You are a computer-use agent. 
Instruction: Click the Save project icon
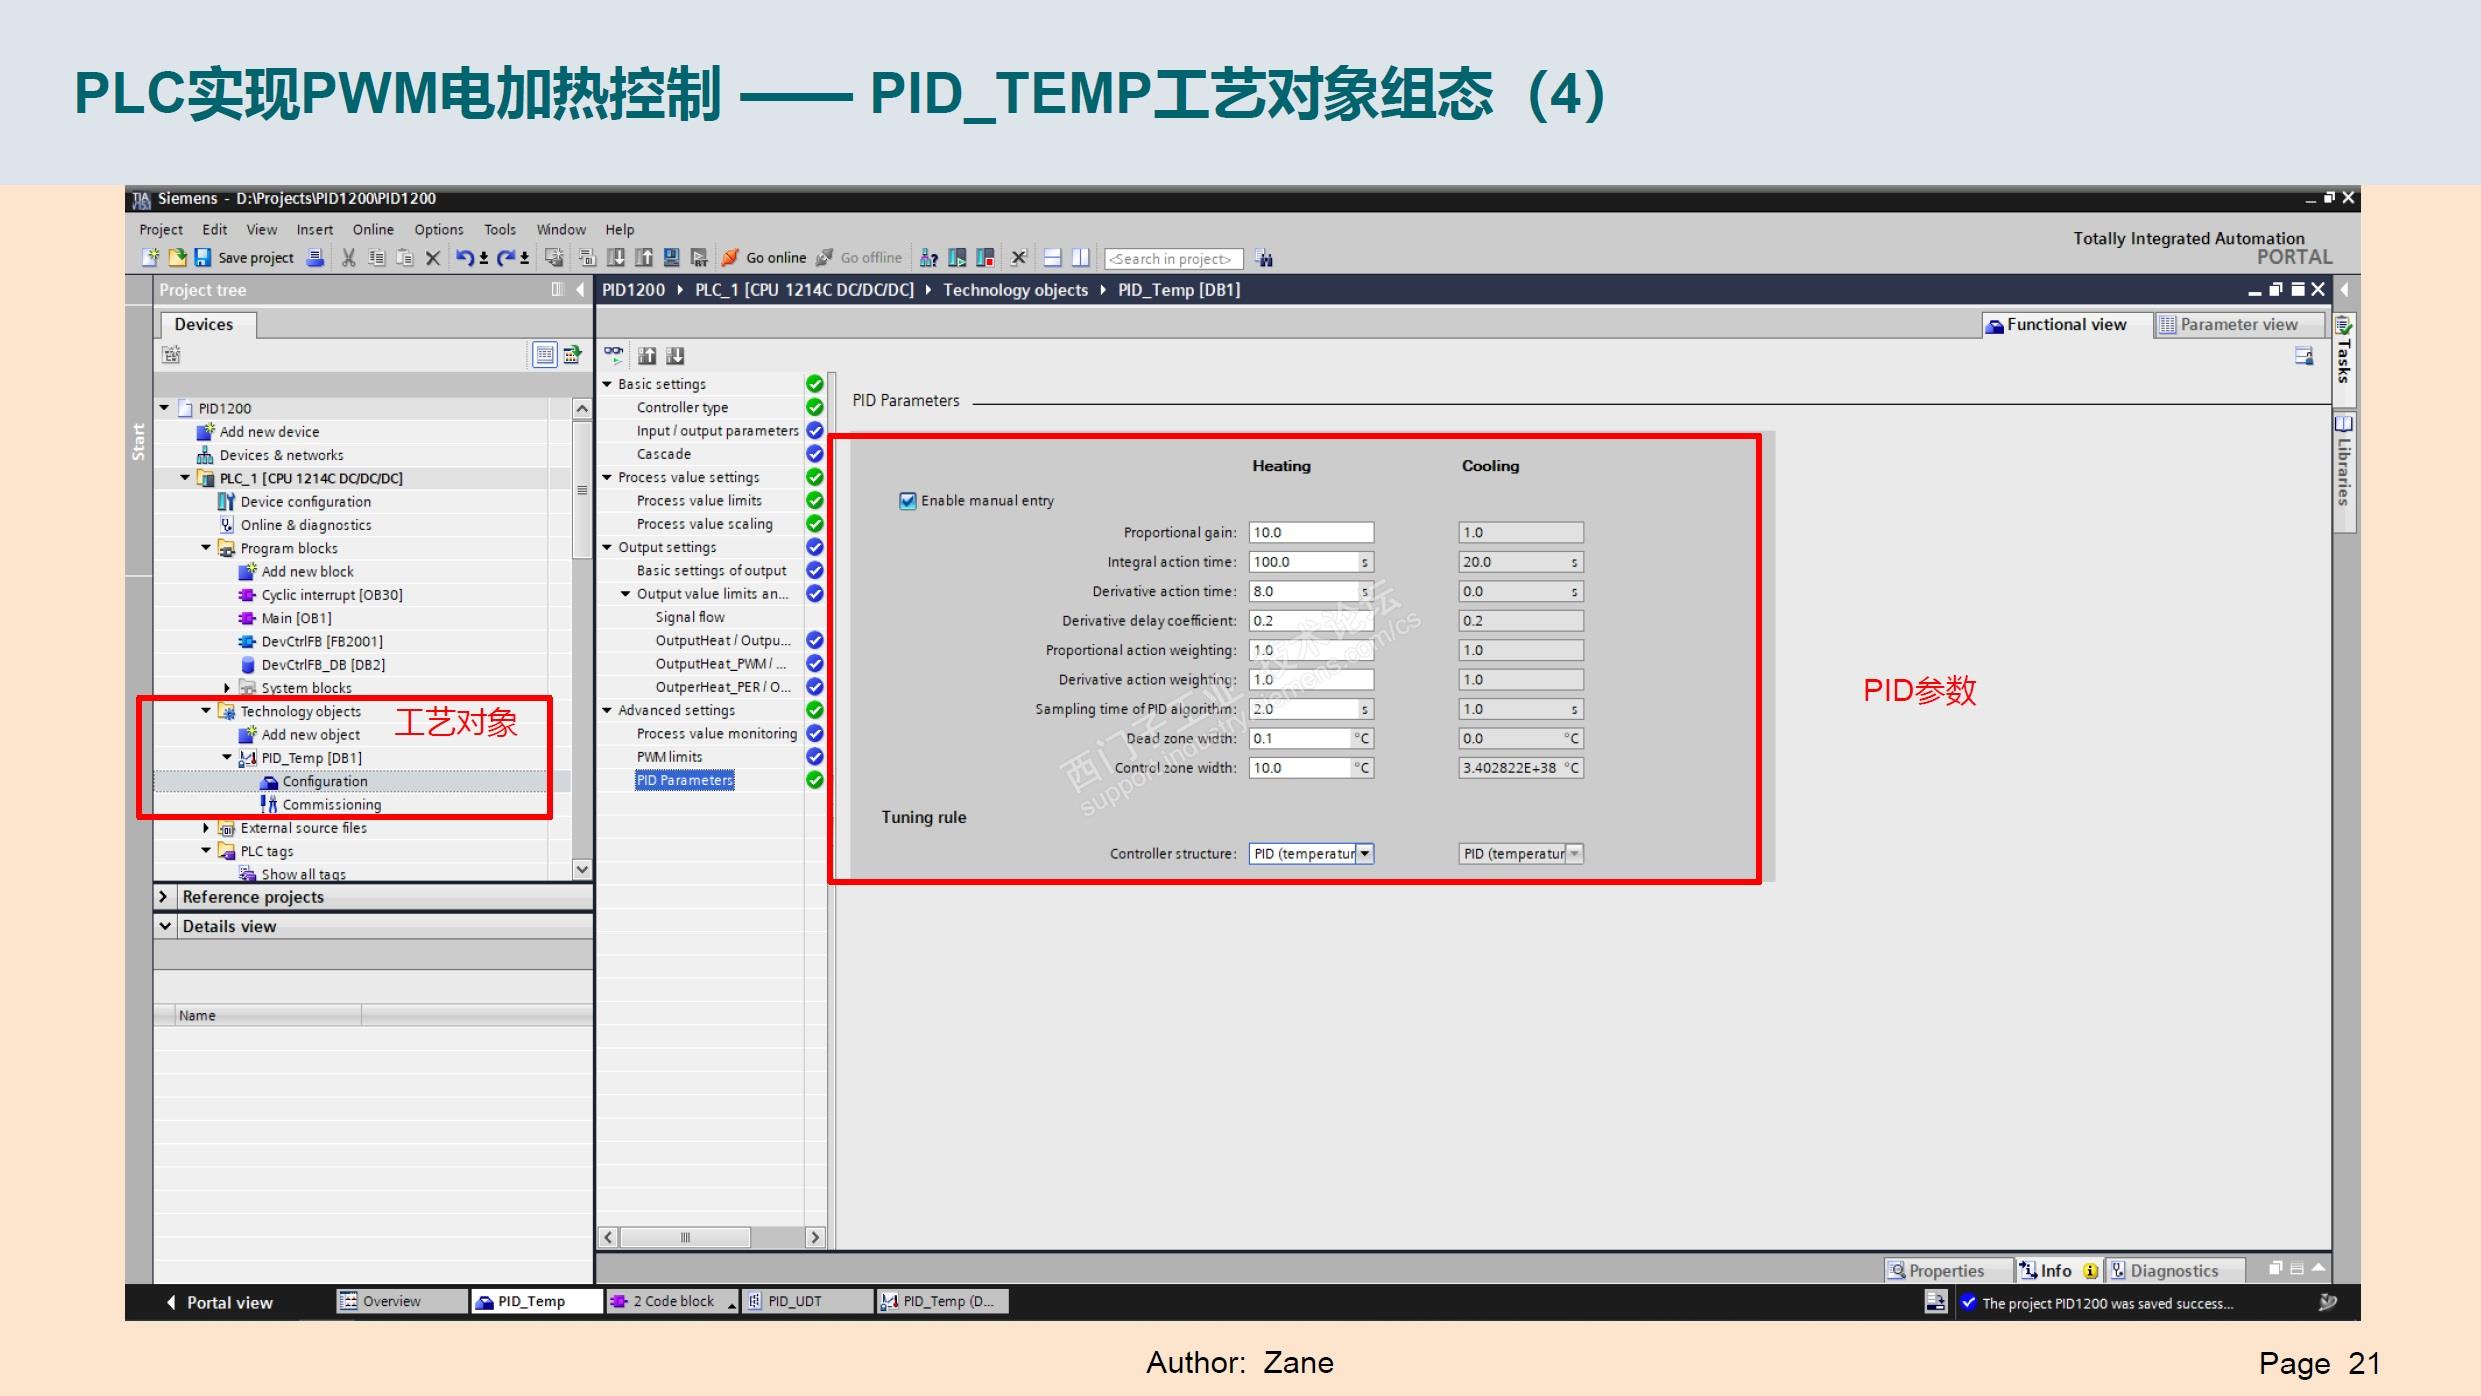203,258
